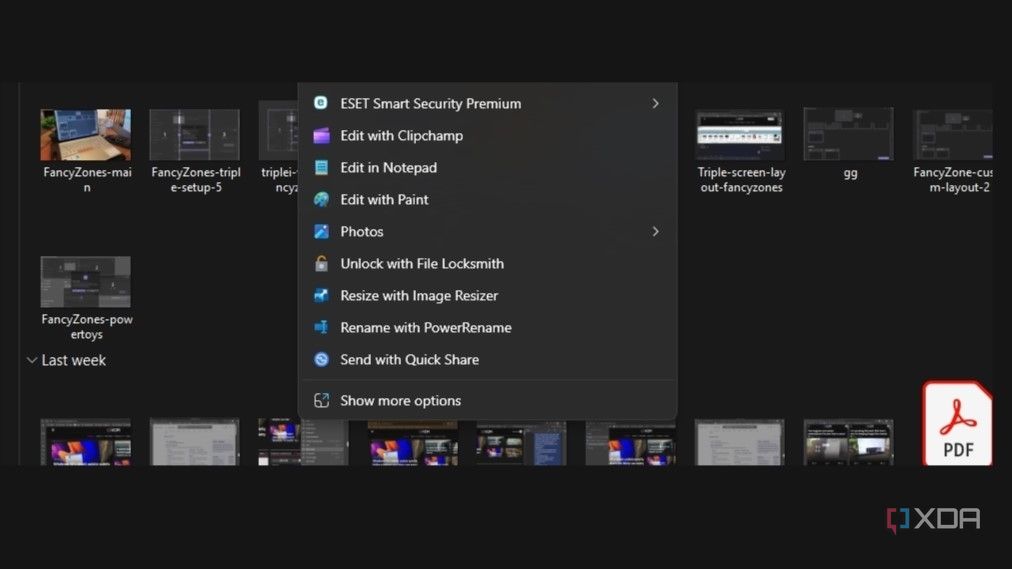
Task: Click the gg file name
Action: coord(851,173)
